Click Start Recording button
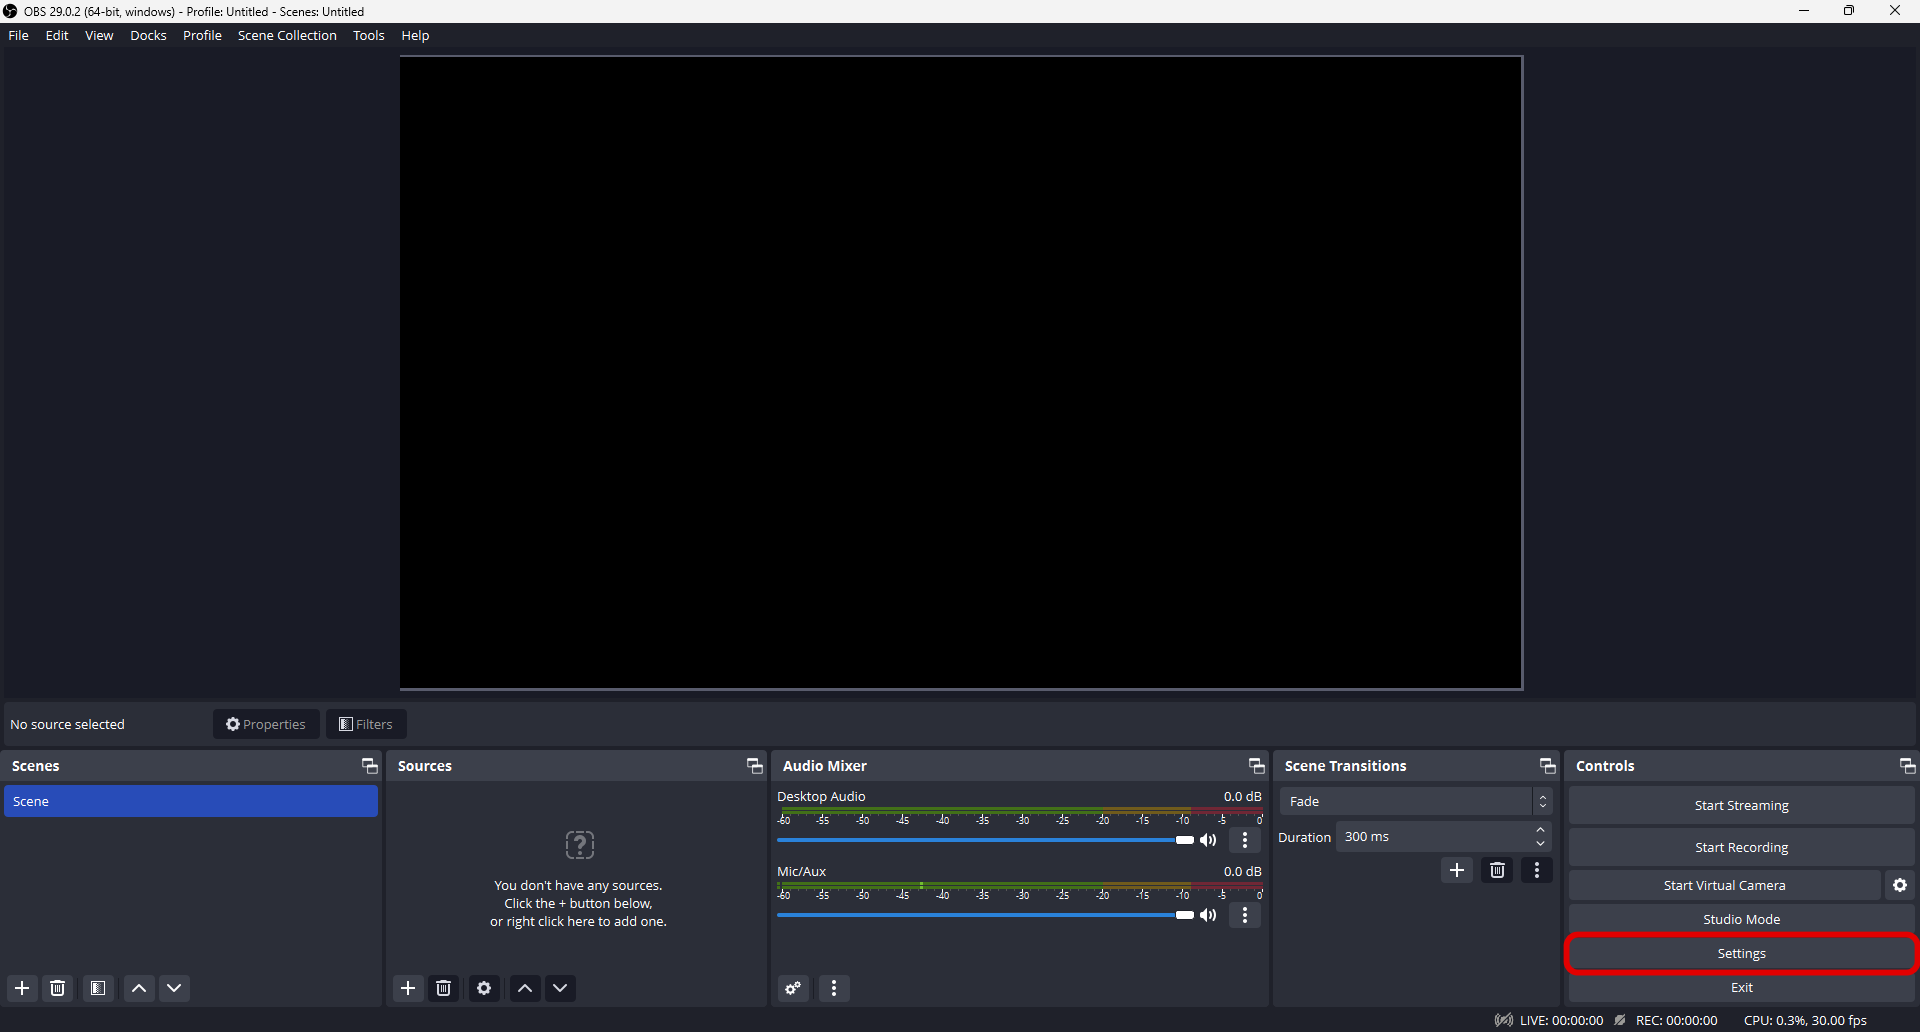The image size is (1920, 1032). 1741,847
